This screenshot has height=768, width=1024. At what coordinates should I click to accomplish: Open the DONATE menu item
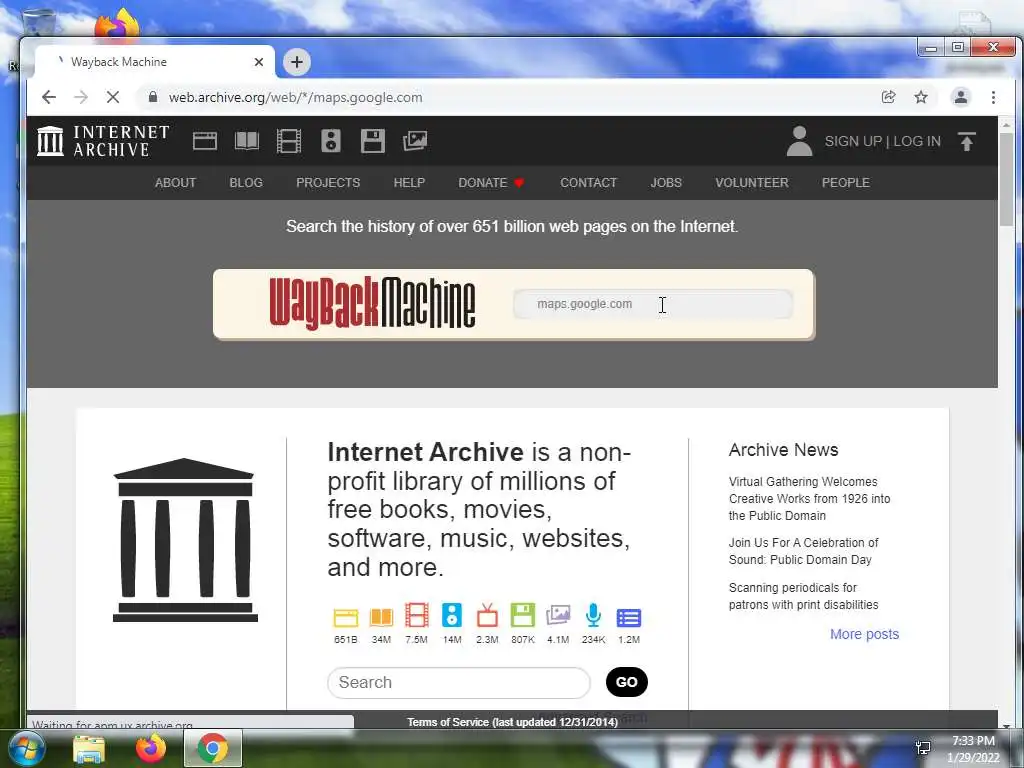click(x=491, y=183)
